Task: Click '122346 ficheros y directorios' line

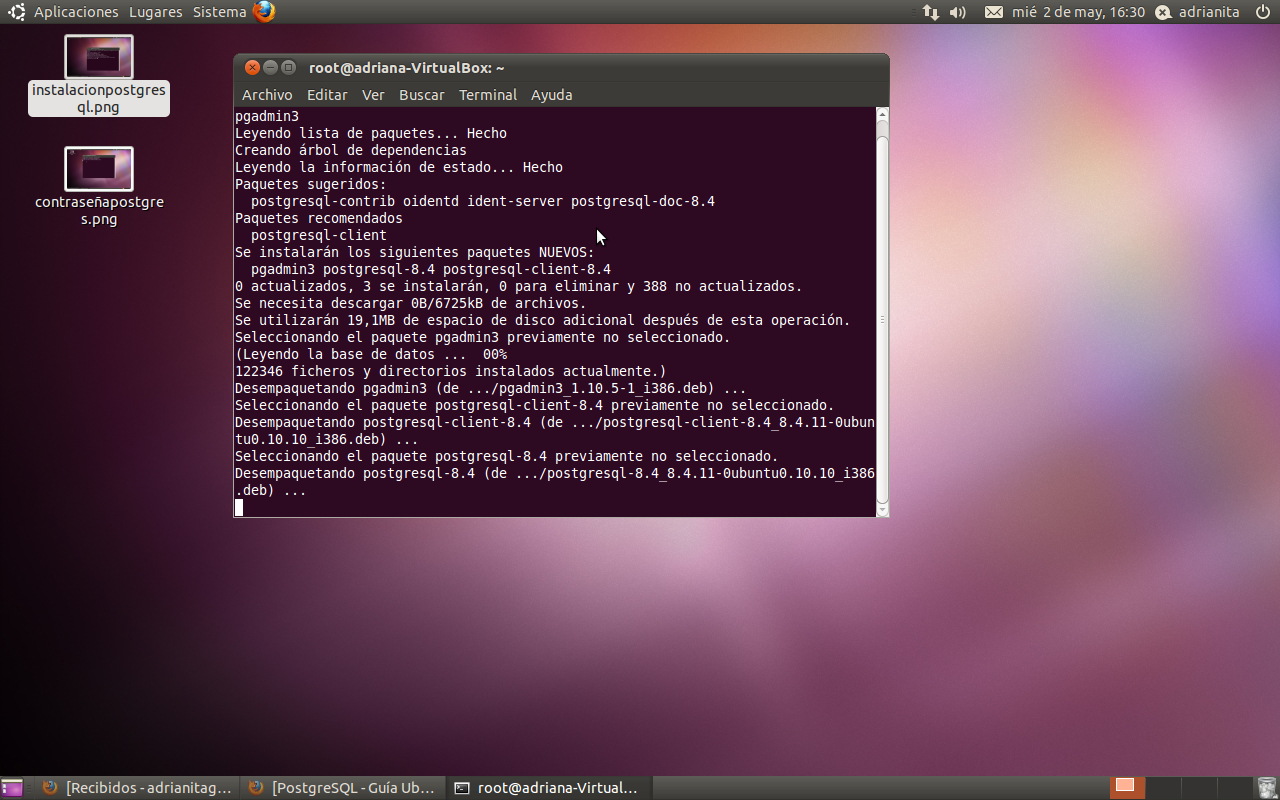Action: (451, 371)
